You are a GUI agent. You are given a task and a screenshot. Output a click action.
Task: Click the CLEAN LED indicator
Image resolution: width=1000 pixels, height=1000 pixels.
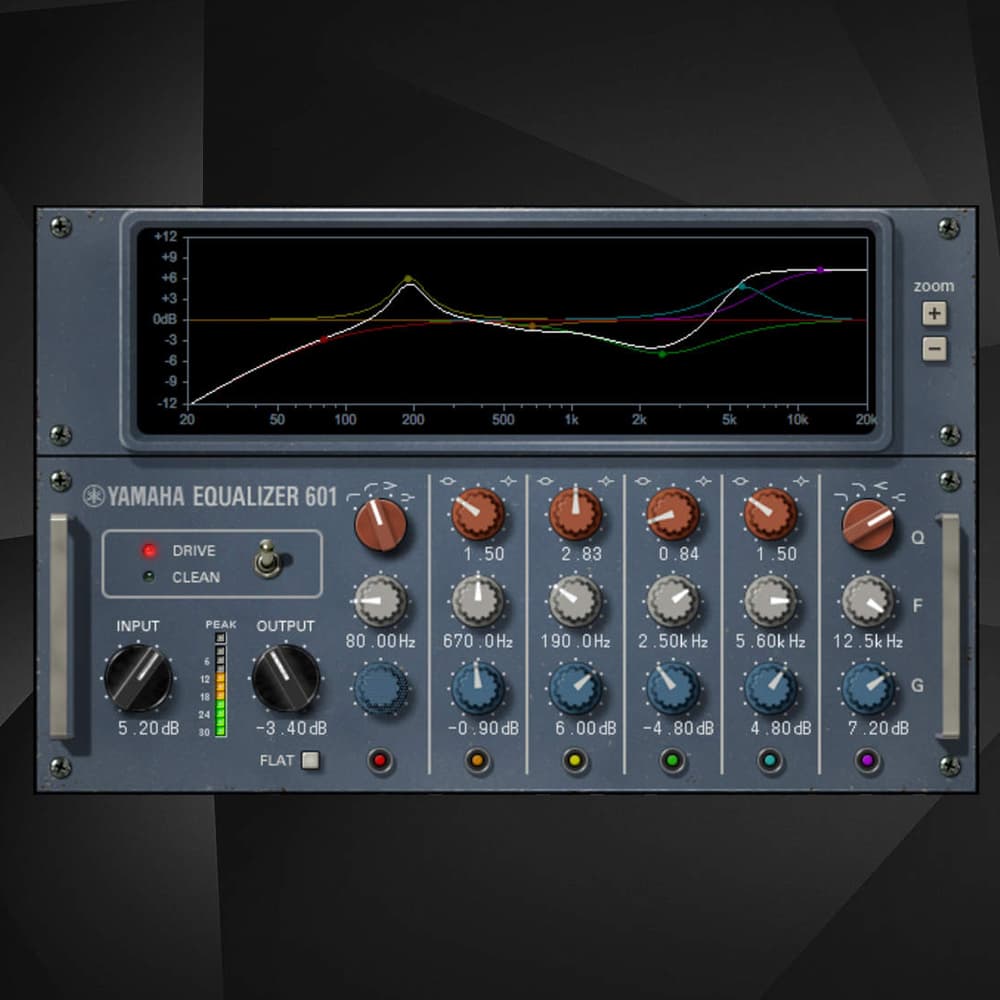149,577
